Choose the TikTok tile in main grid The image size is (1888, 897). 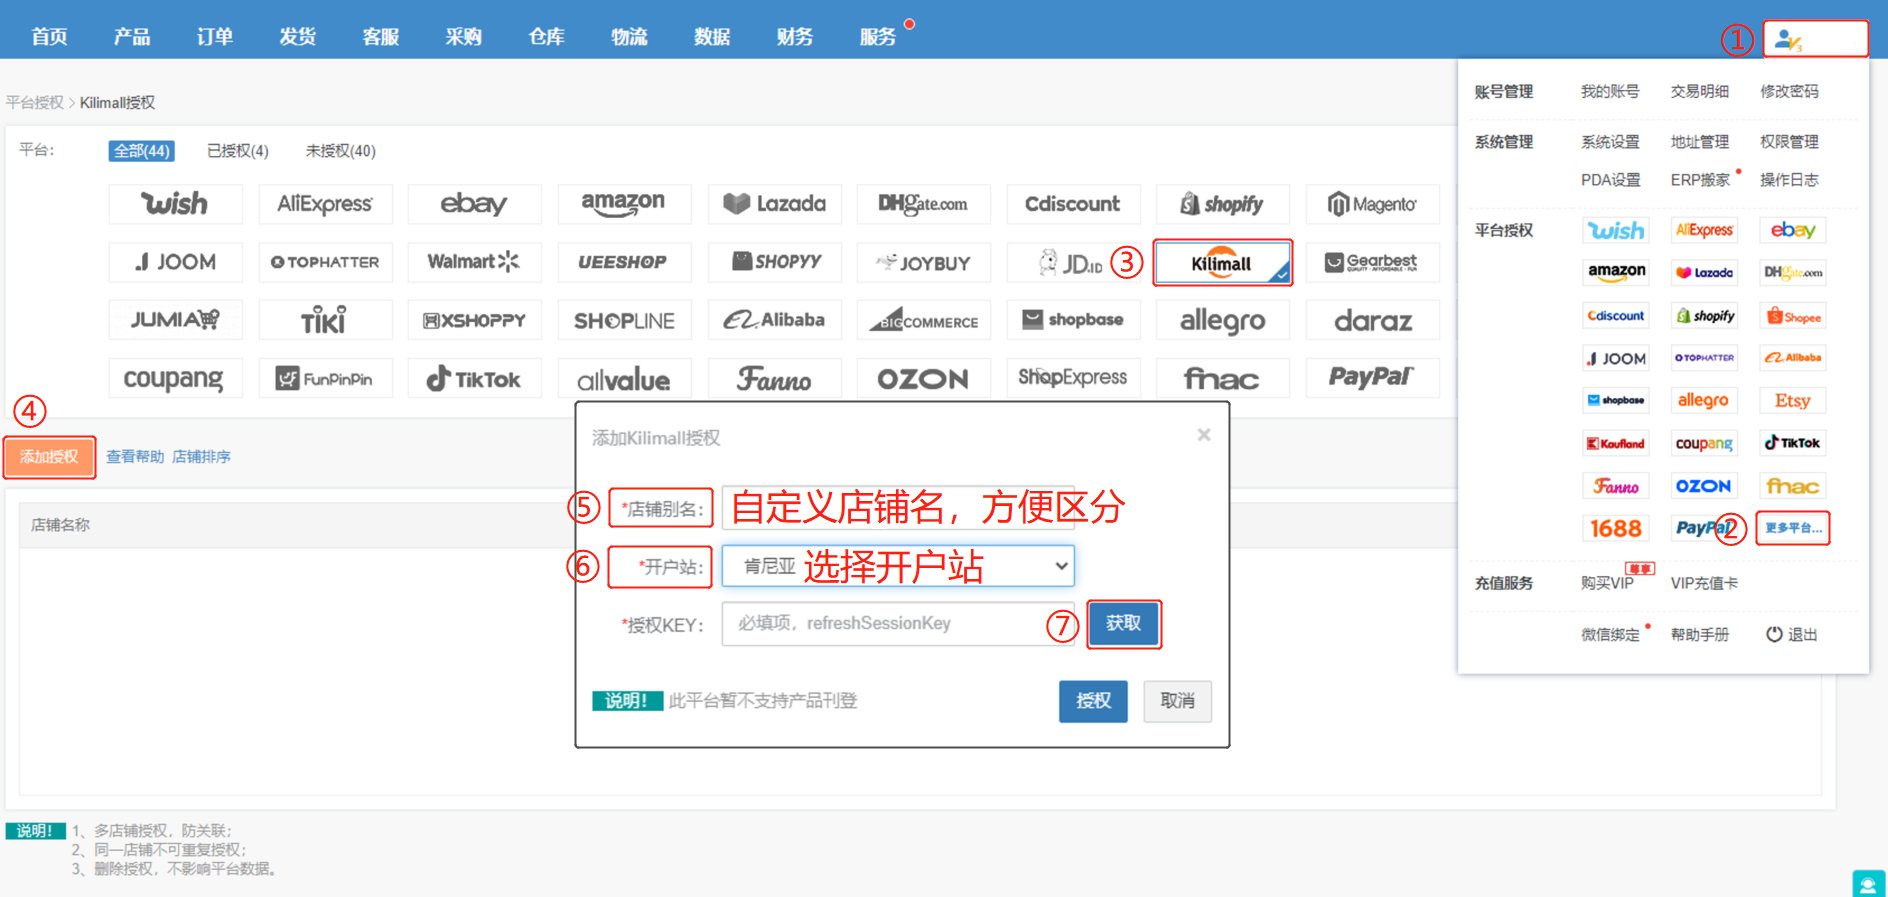474,378
